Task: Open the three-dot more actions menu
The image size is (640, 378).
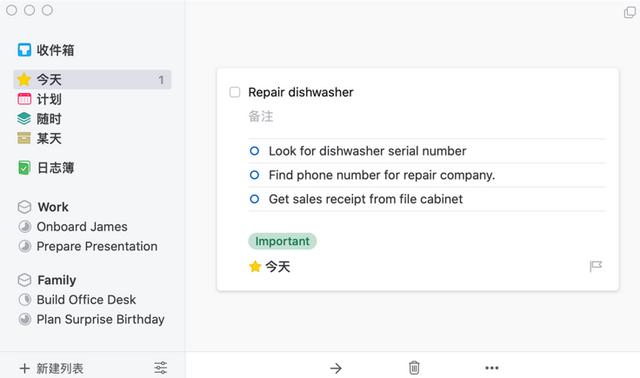Action: [x=492, y=368]
